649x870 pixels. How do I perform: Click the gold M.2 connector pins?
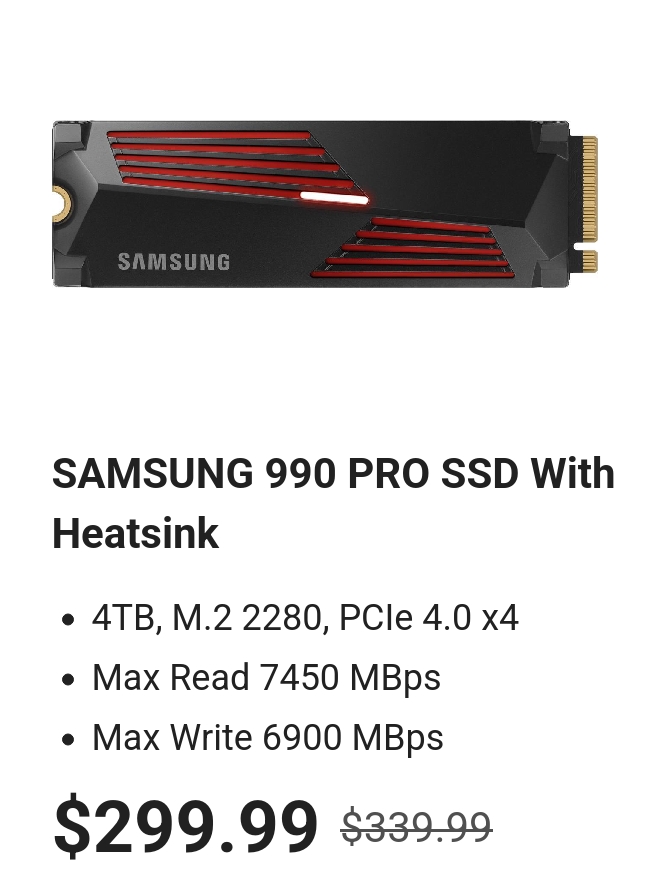pyautogui.click(x=589, y=204)
